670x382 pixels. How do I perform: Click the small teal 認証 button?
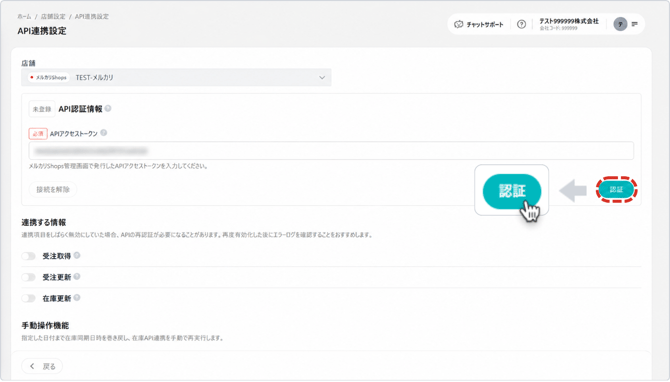(x=616, y=189)
